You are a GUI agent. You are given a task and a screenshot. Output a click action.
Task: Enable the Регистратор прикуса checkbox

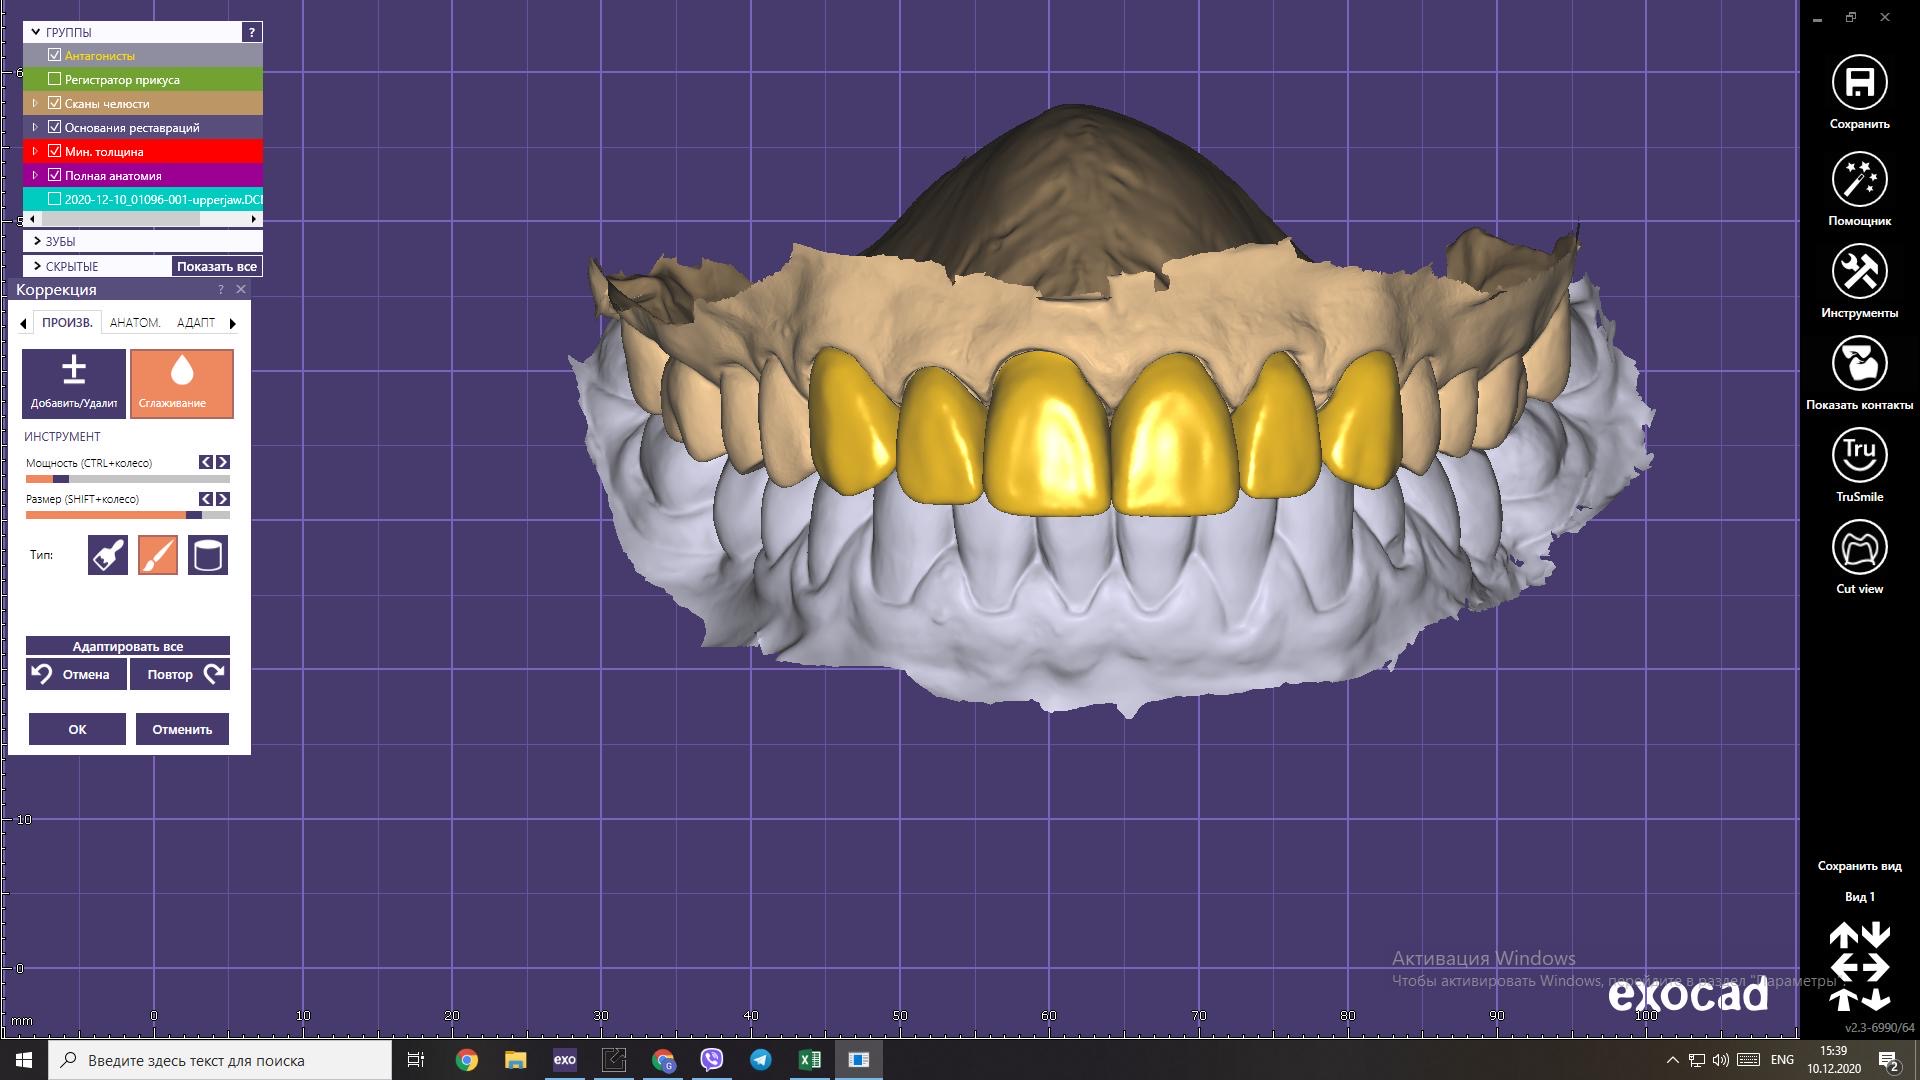(55, 79)
